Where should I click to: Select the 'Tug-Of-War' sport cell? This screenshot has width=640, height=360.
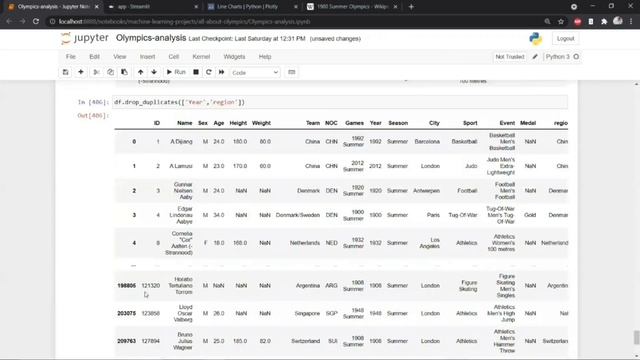tap(462, 215)
